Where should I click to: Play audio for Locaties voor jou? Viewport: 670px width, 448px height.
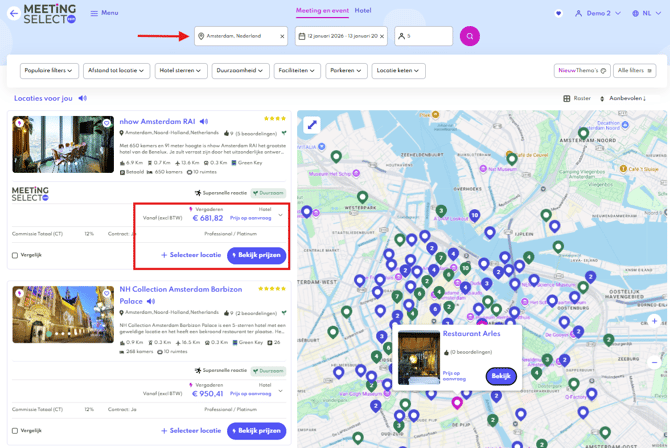tap(82, 98)
